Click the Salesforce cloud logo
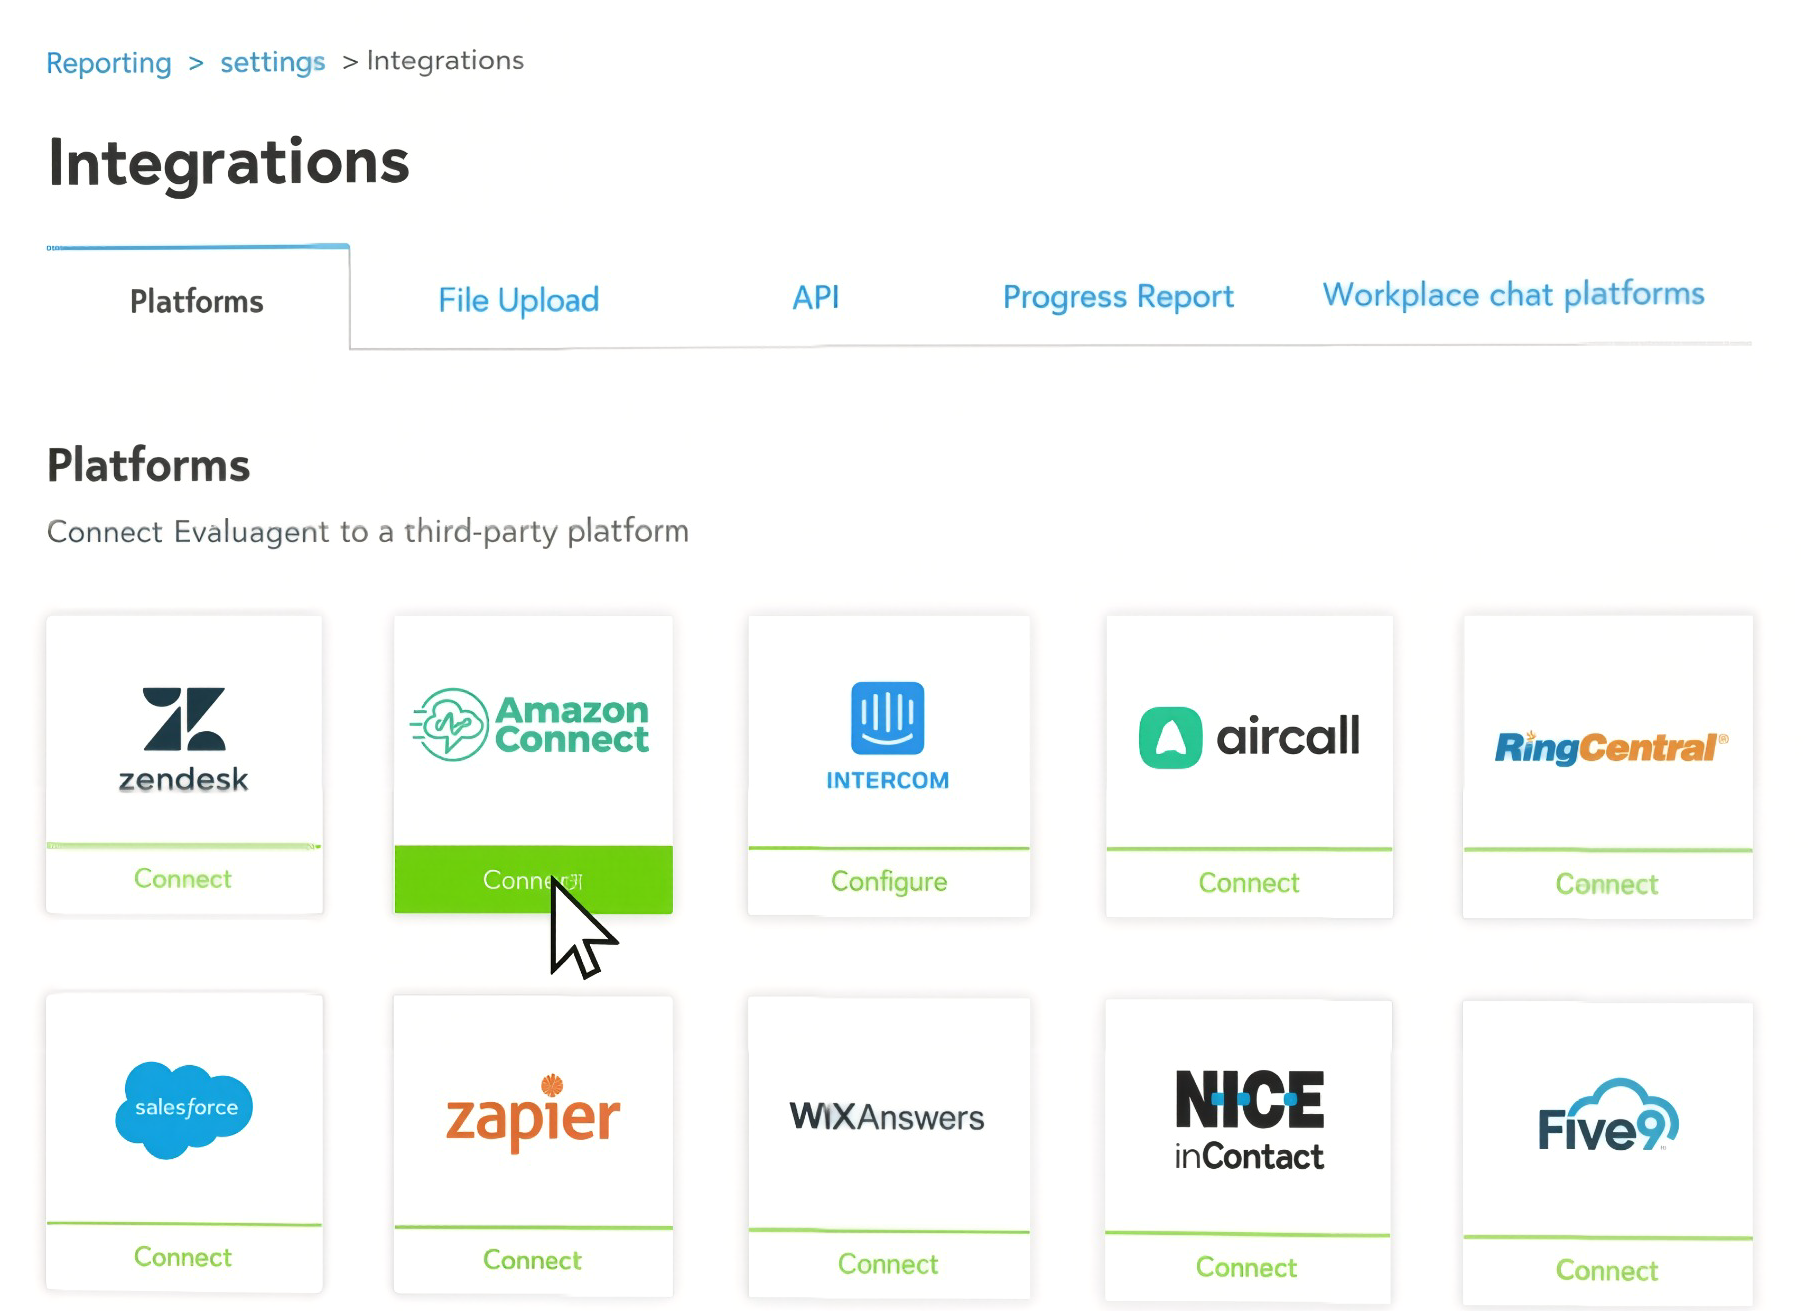The image size is (1808, 1311). click(x=184, y=1110)
